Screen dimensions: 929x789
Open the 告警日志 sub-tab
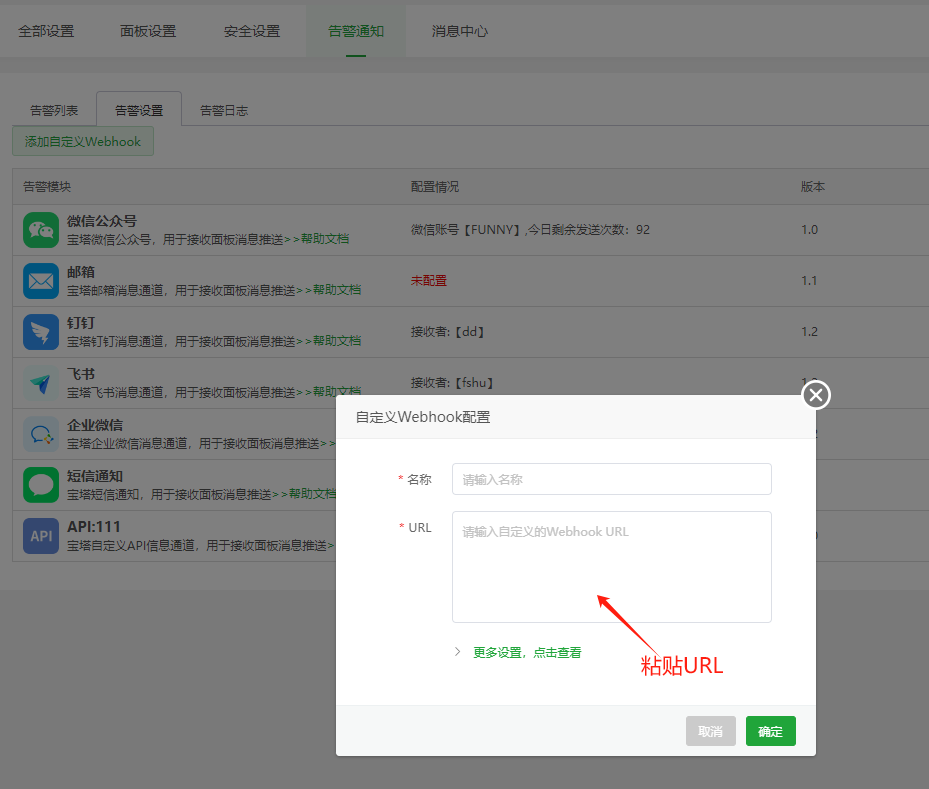(224, 110)
